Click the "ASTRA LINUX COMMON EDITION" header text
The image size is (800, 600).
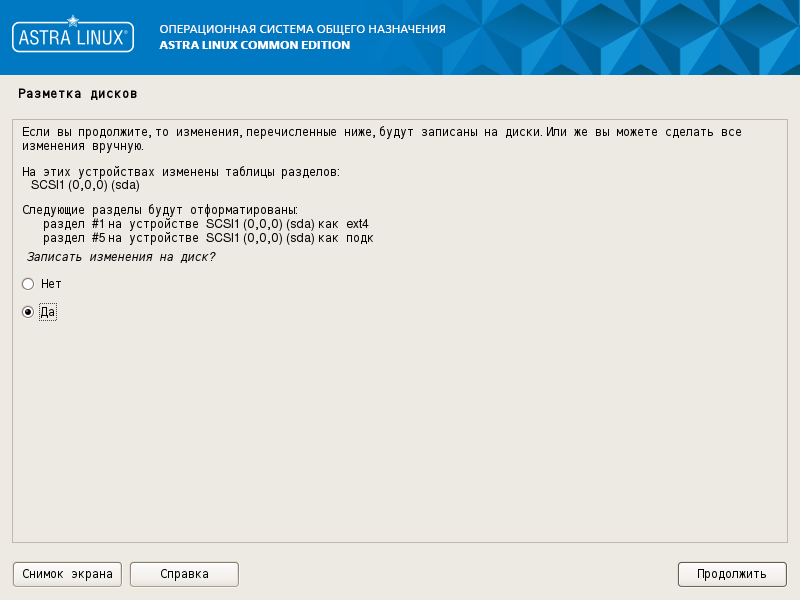tap(255, 45)
